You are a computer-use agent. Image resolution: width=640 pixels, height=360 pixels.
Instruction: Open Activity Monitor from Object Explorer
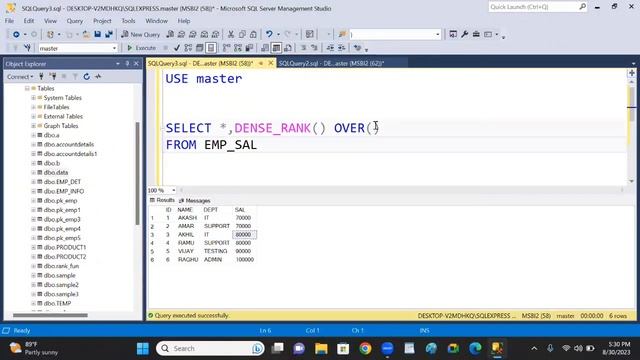coord(98,76)
